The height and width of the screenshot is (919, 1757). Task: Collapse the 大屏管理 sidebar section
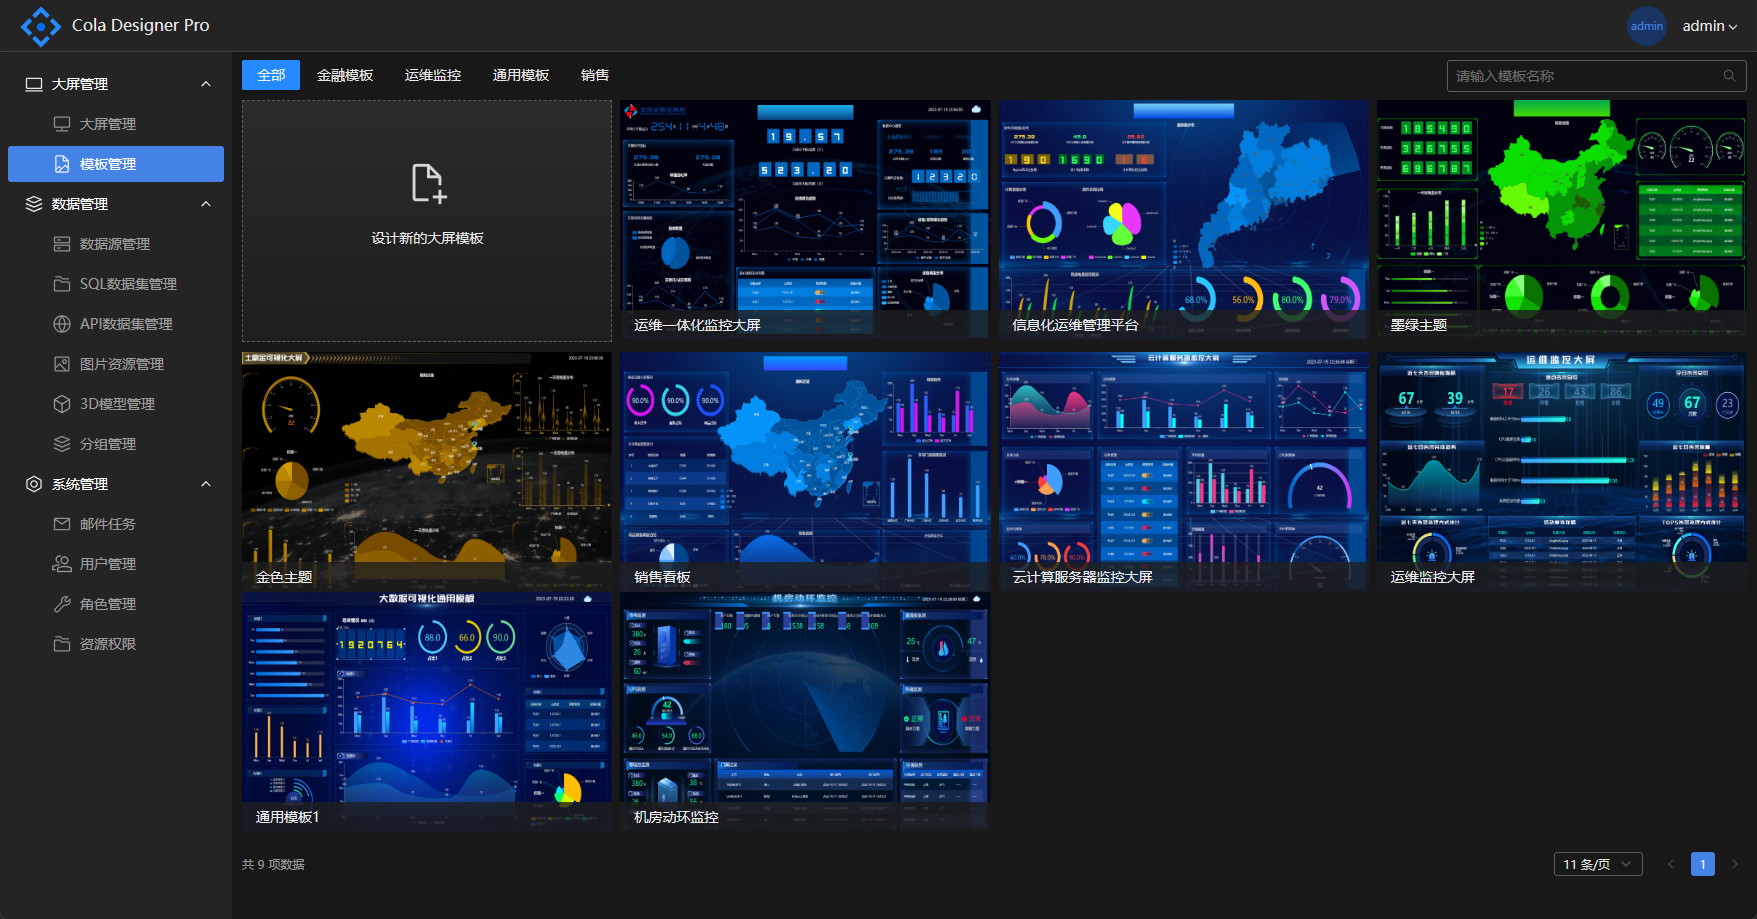tap(206, 84)
